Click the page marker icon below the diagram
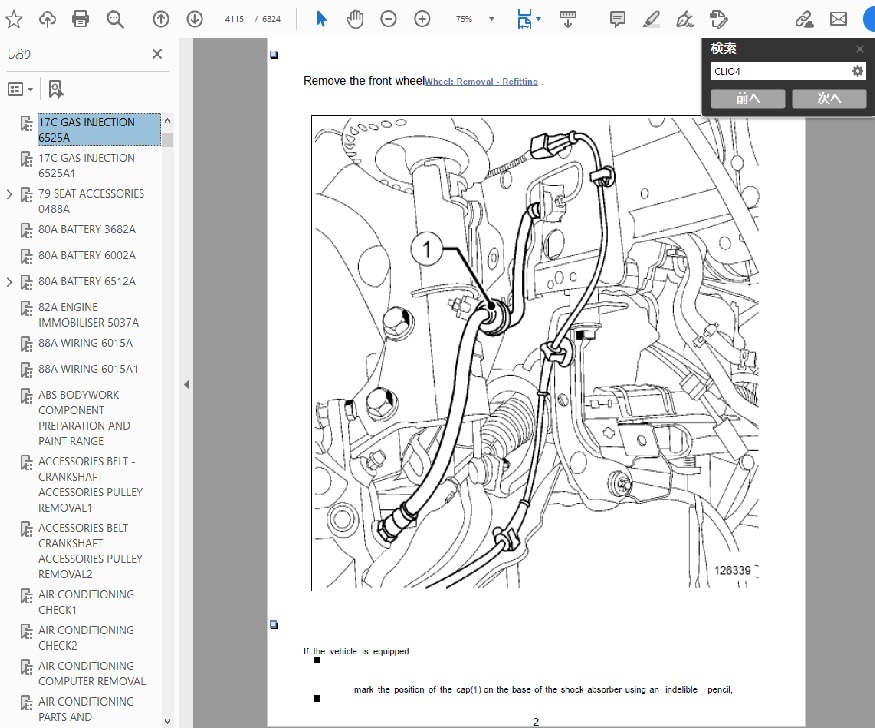 [274, 625]
